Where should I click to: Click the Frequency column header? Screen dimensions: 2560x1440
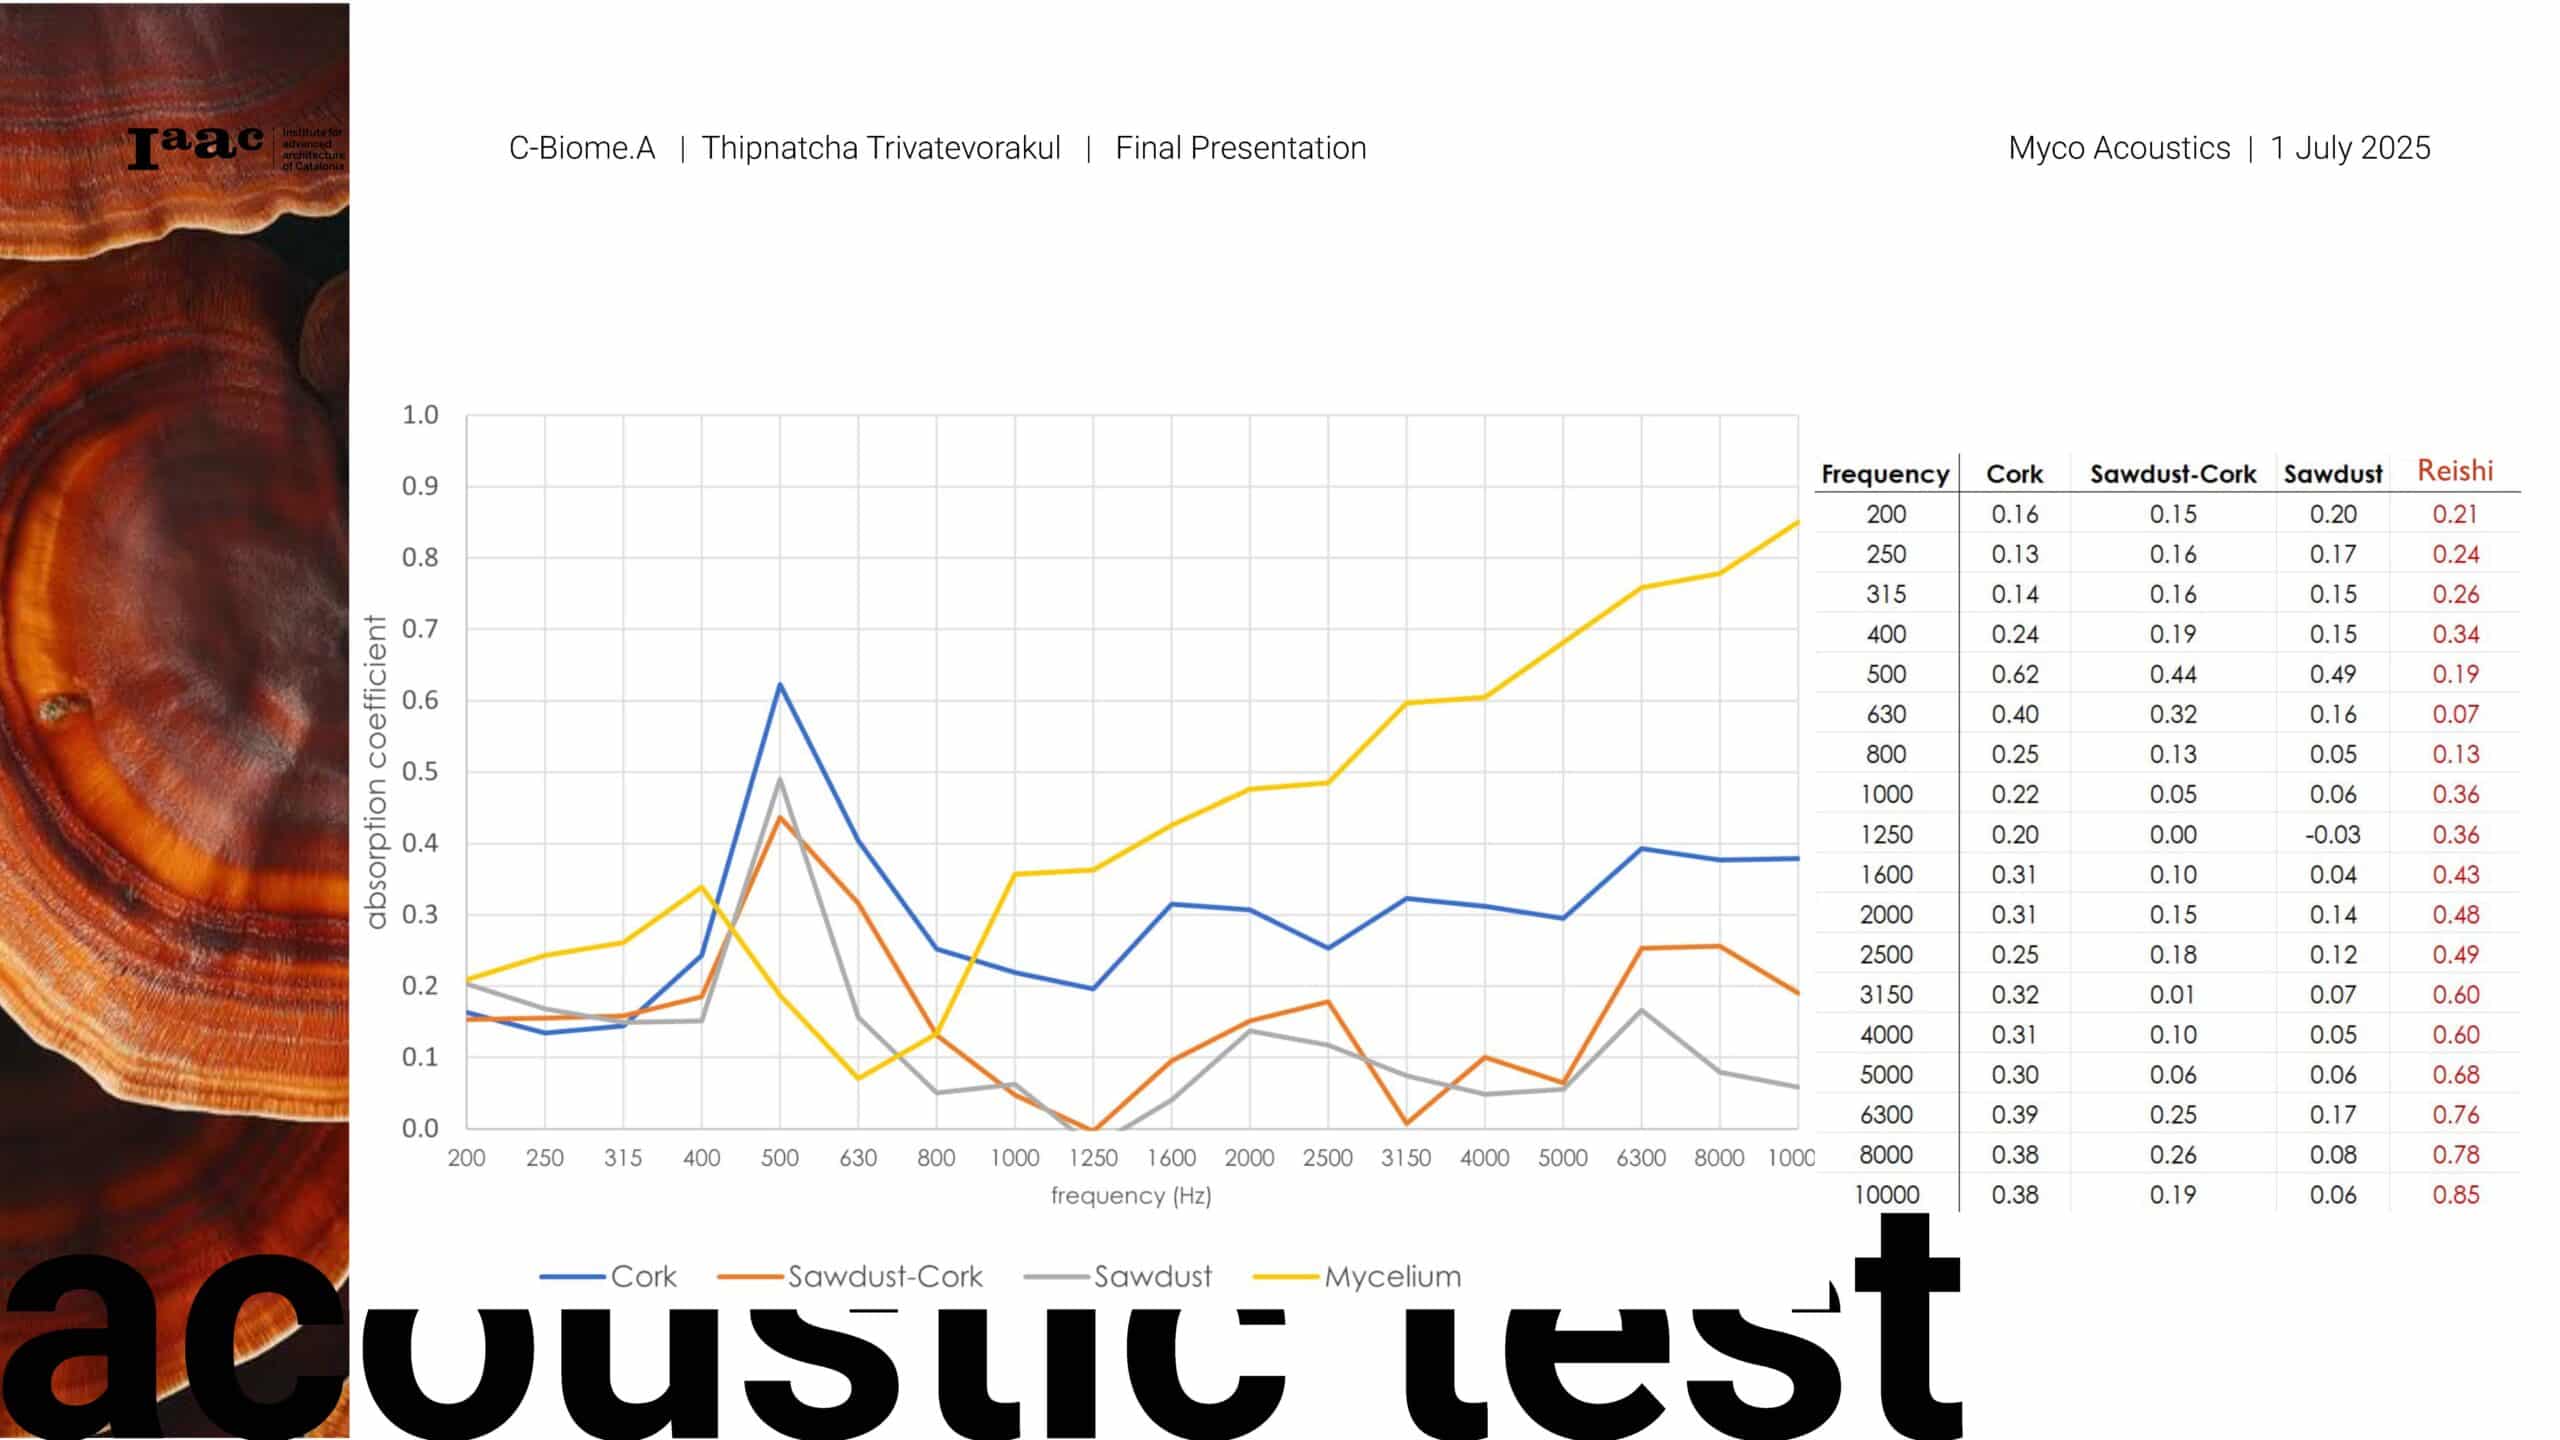pos(1885,474)
